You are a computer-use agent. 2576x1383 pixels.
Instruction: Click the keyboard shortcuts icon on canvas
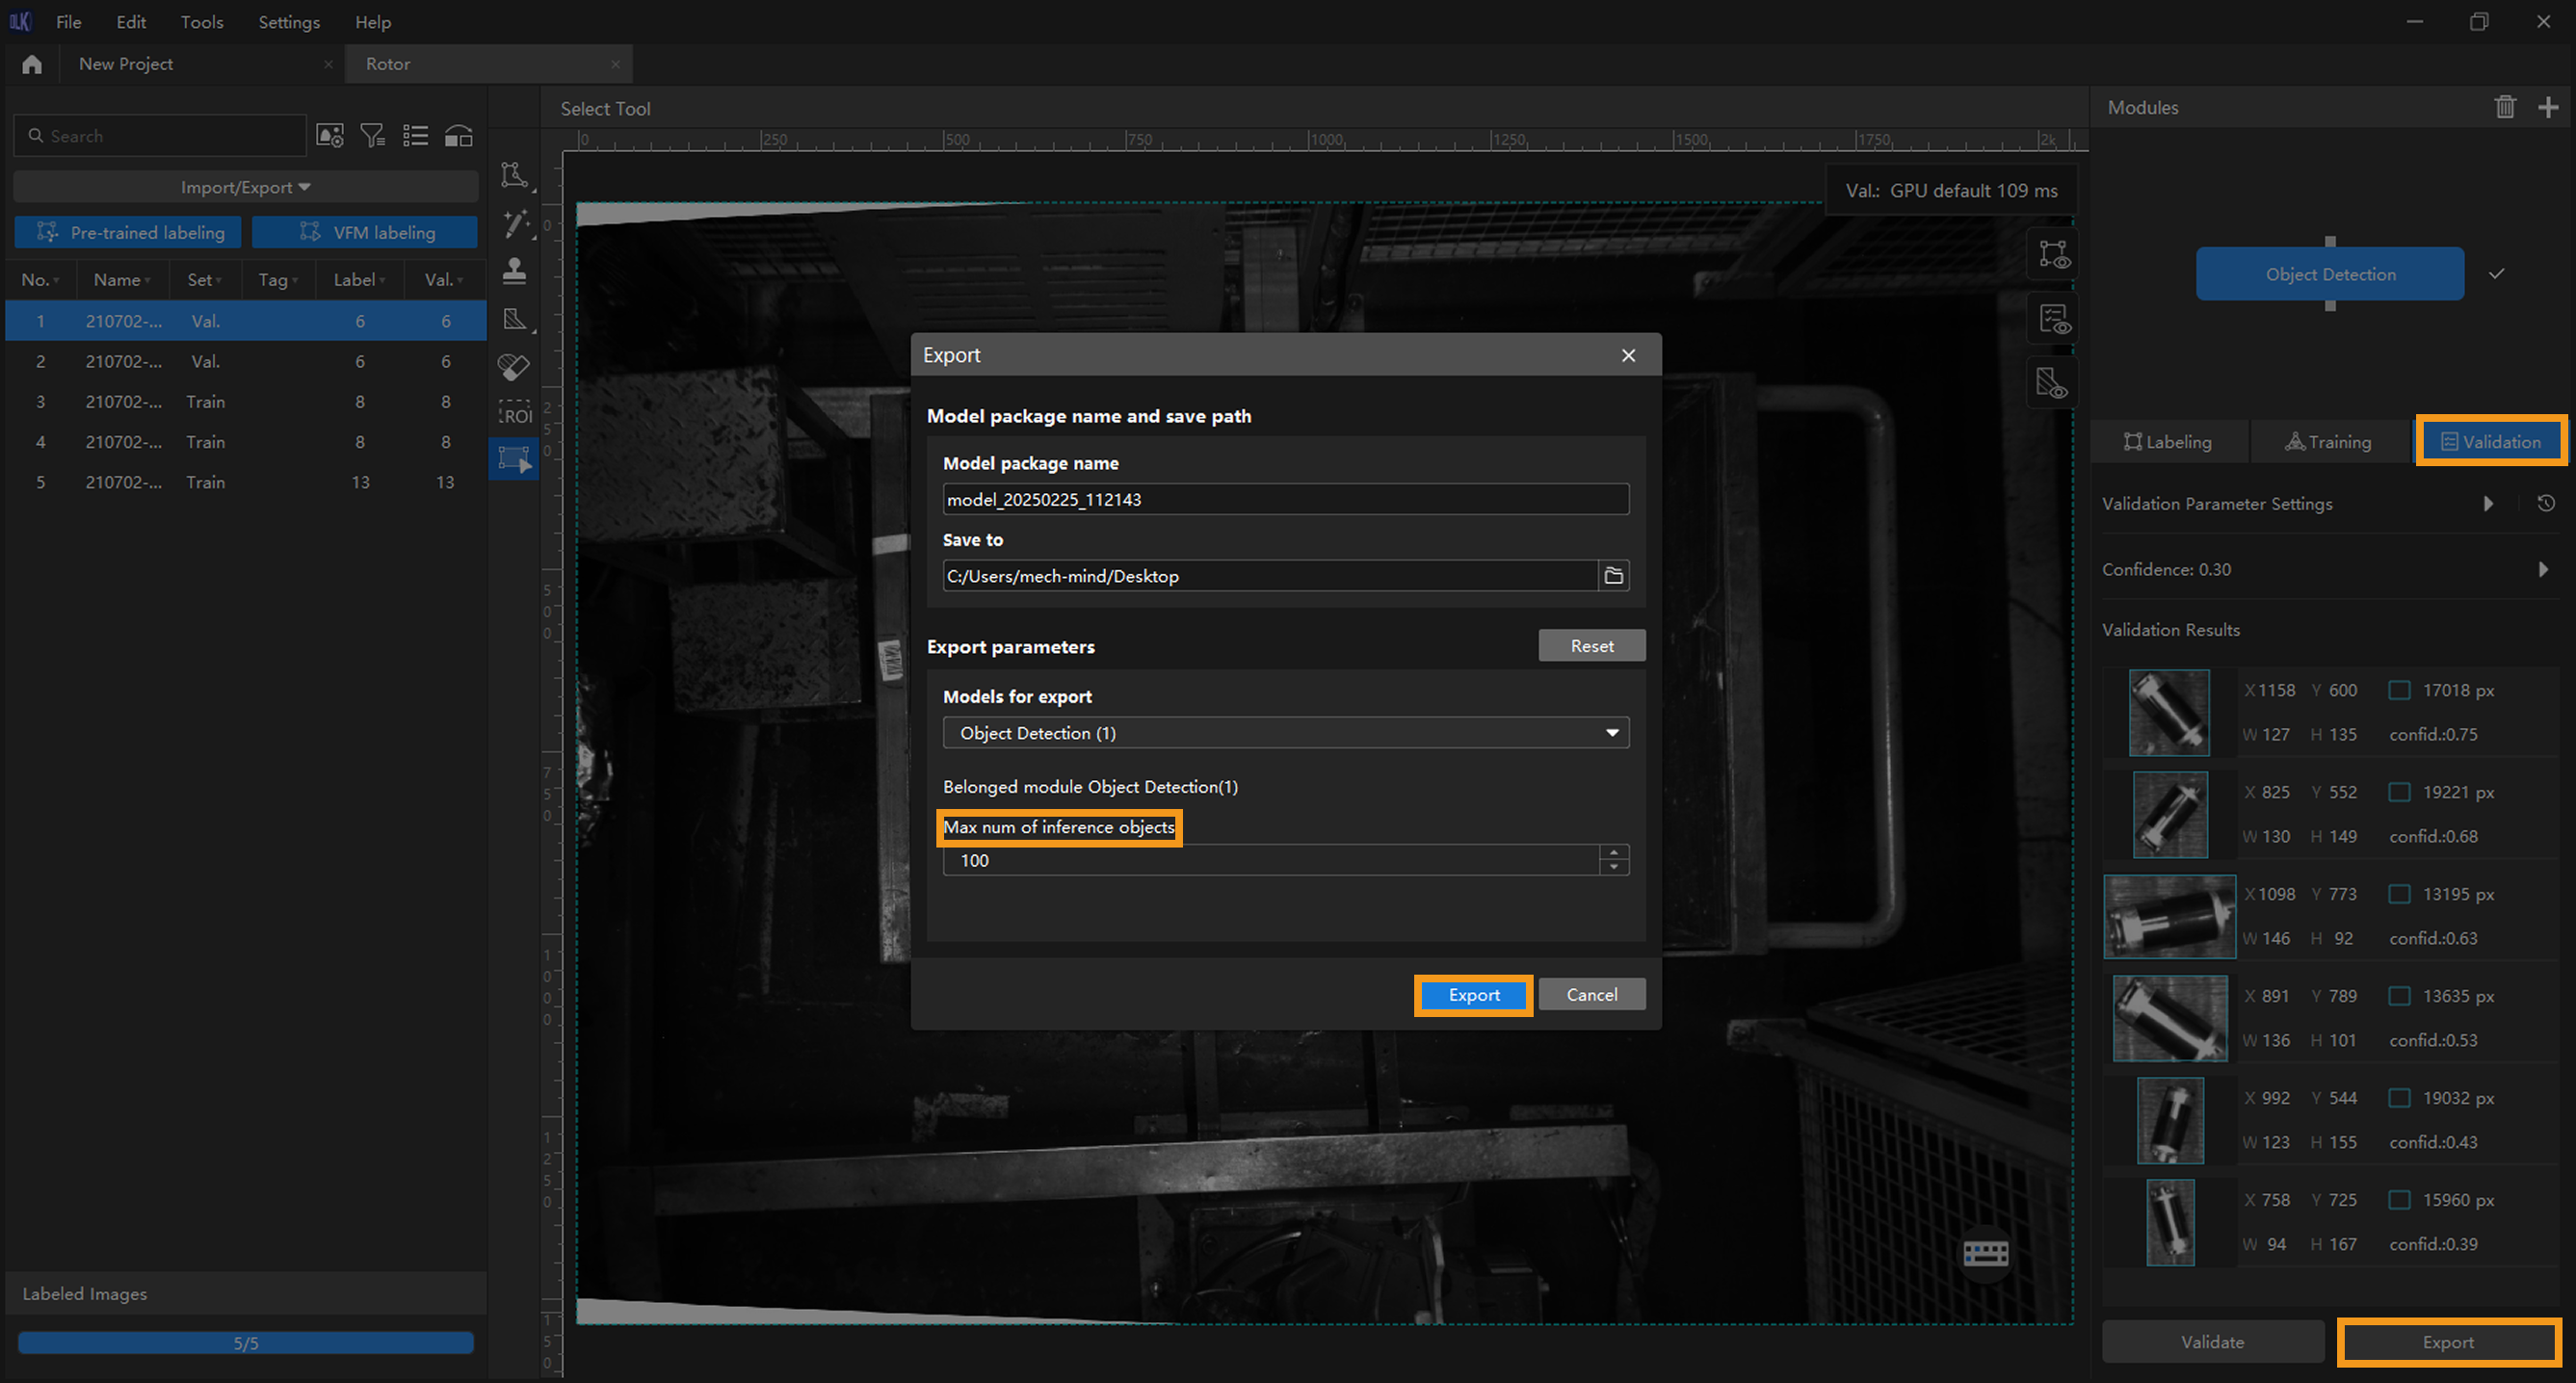[1985, 1253]
